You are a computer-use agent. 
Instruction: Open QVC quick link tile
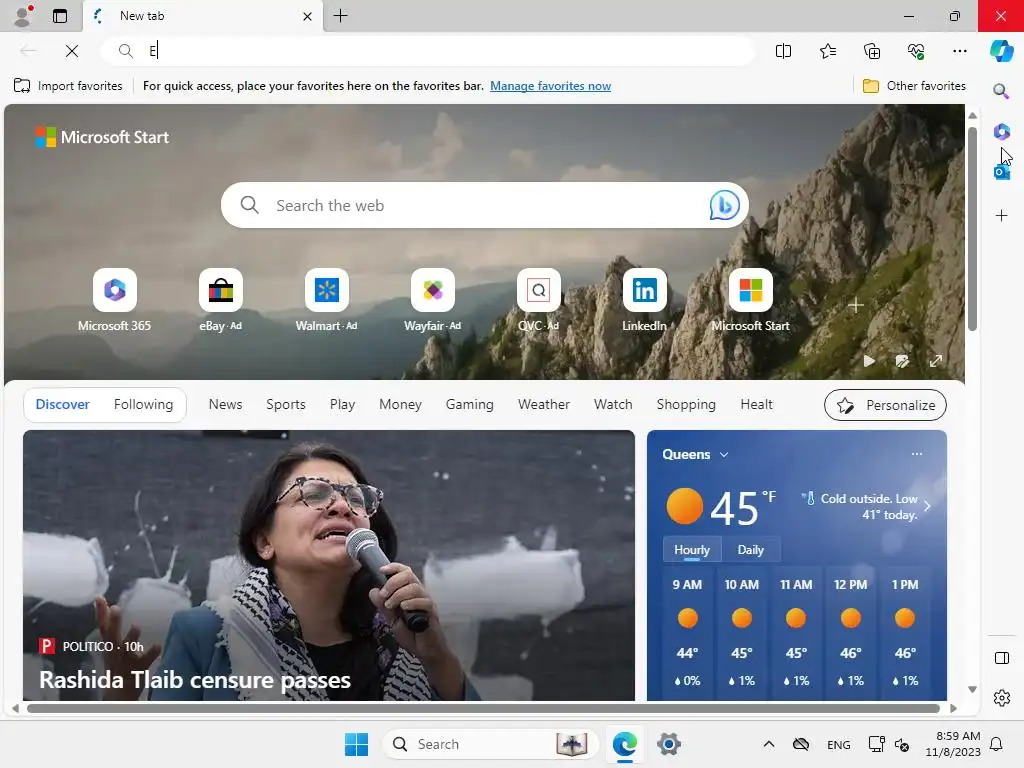[x=539, y=300]
